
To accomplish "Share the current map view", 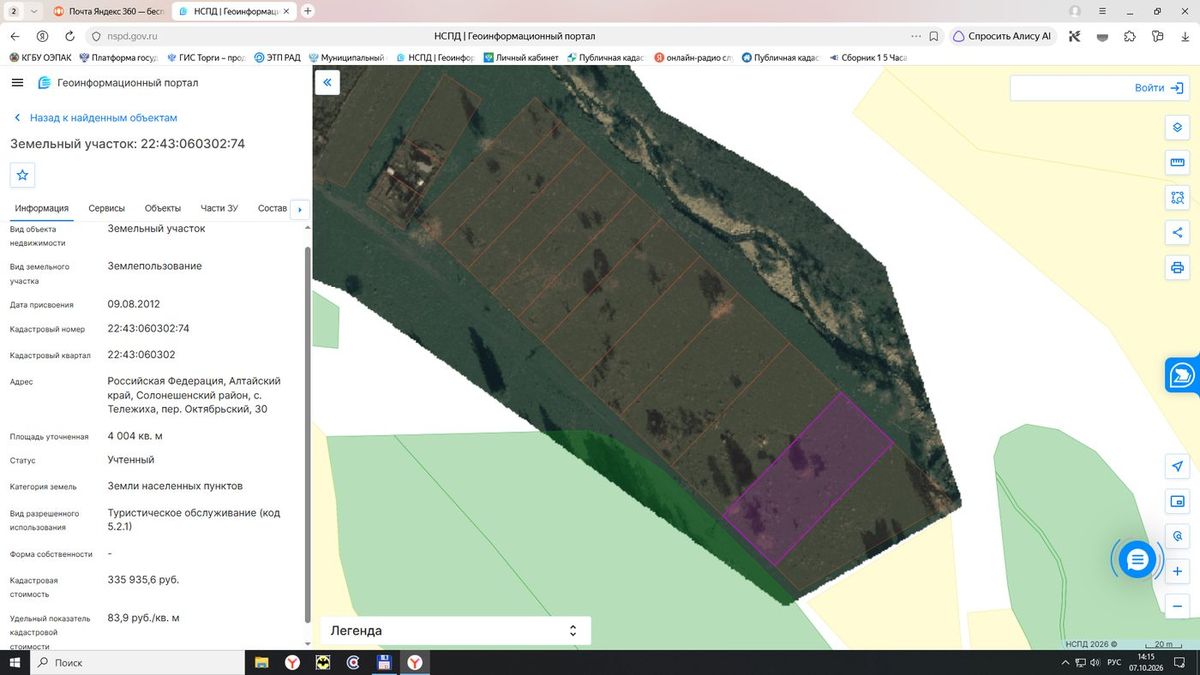I will point(1177,233).
